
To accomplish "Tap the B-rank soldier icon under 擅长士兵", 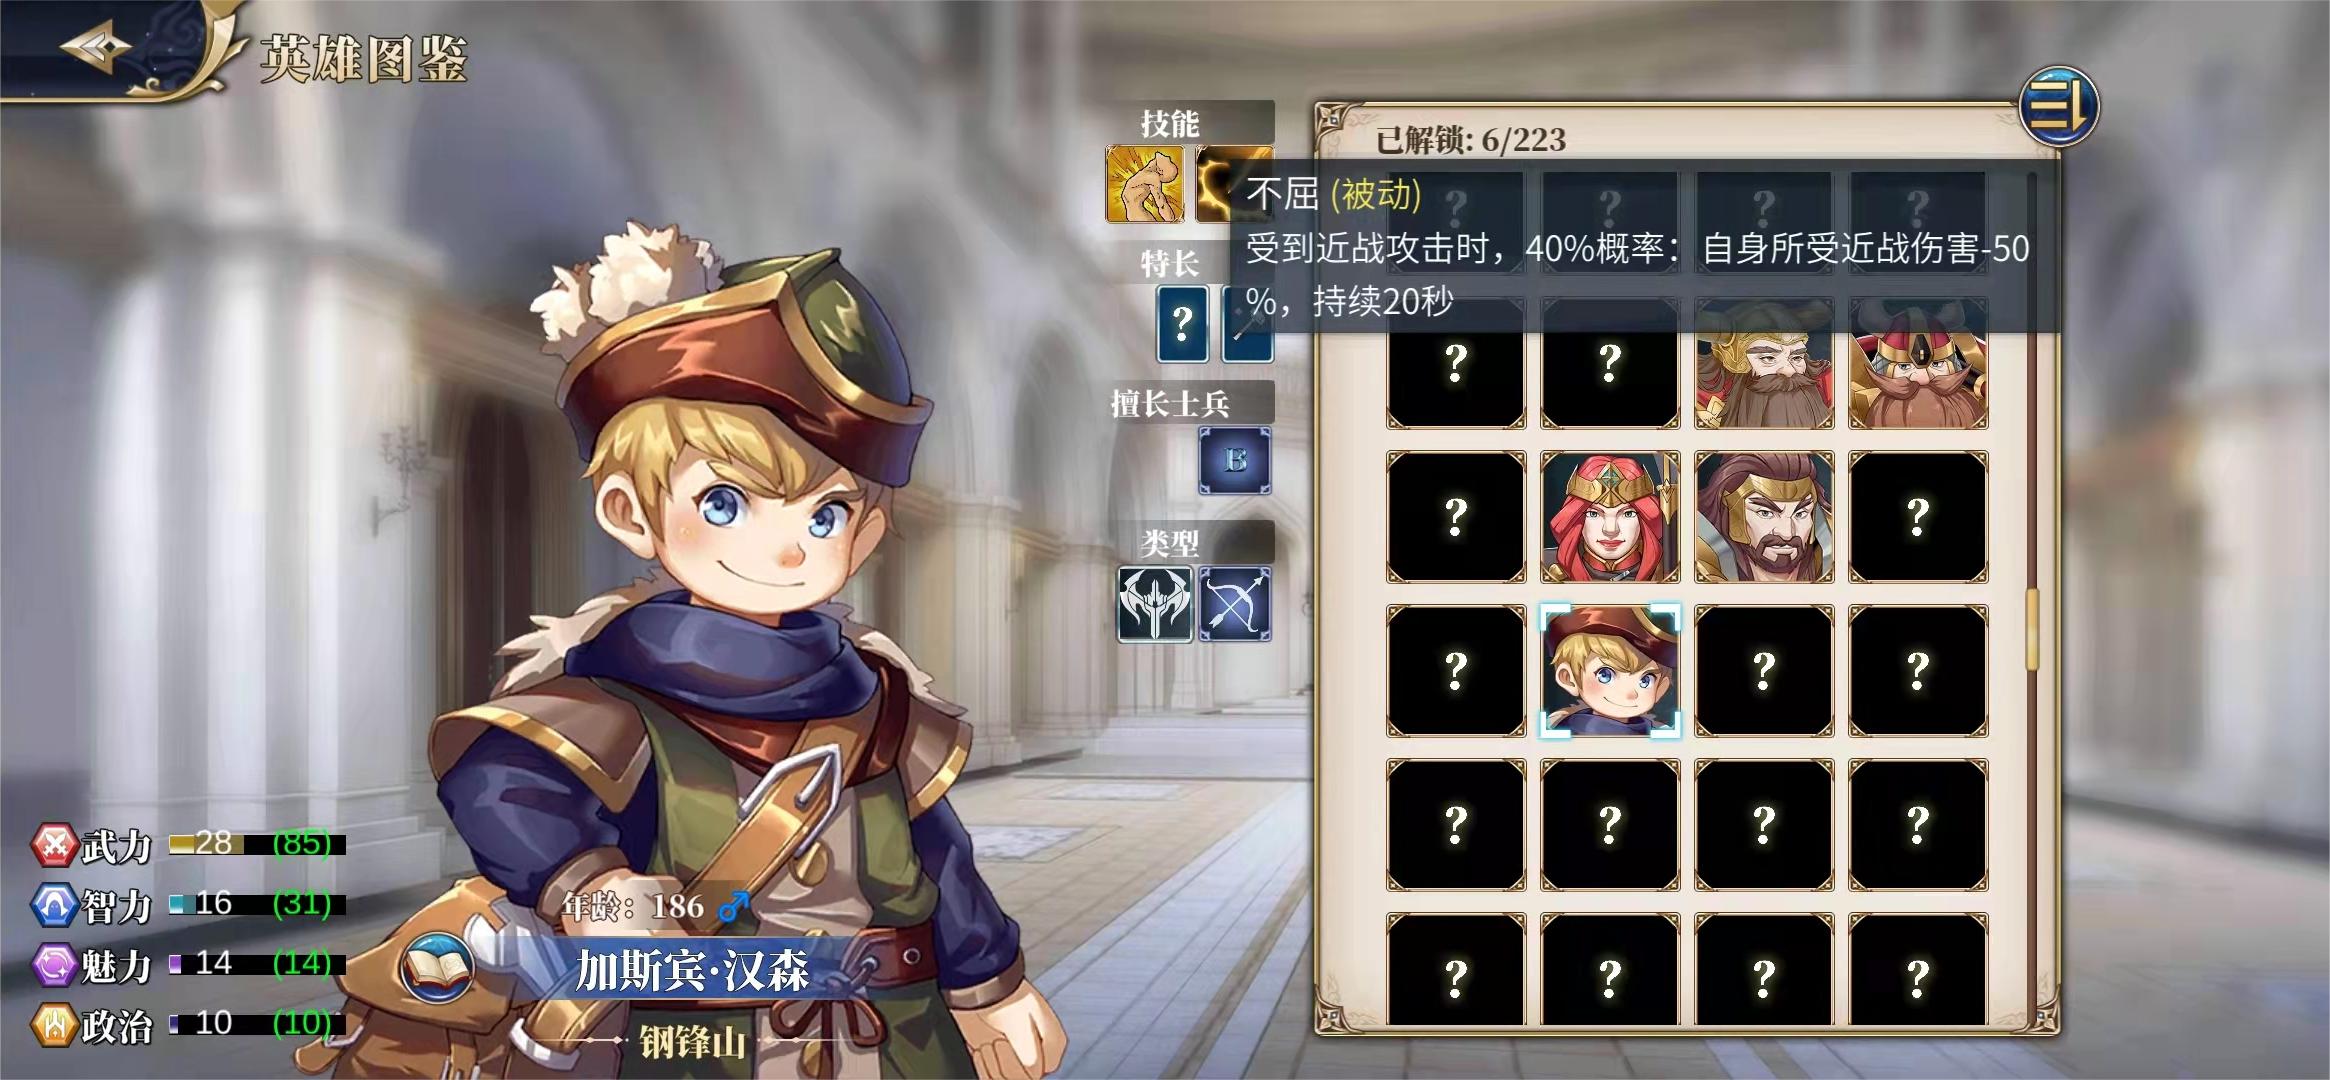I will 1235,460.
